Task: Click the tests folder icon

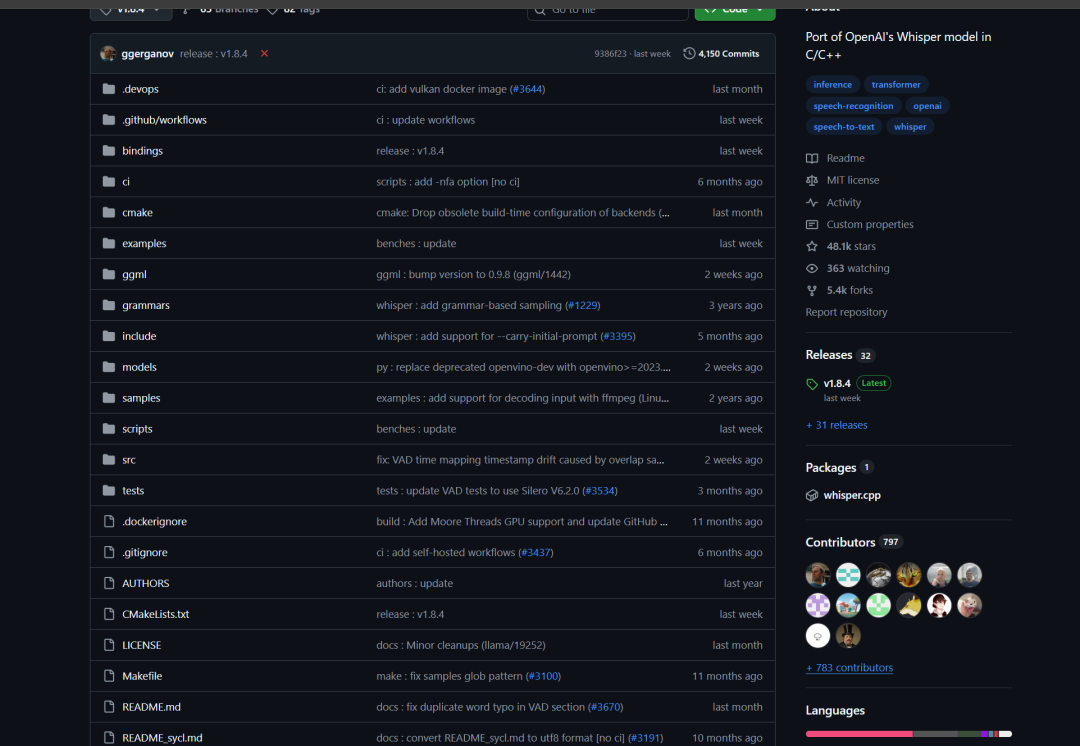Action: [x=109, y=490]
